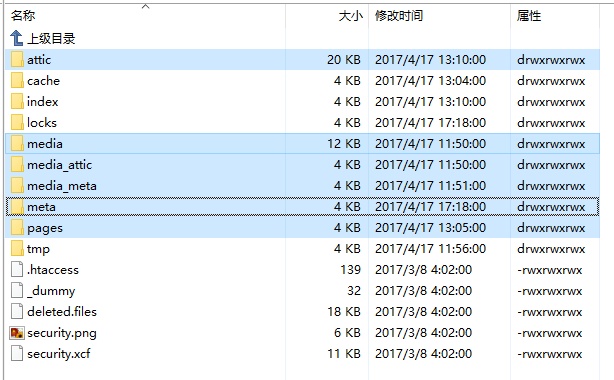The height and width of the screenshot is (380, 614).
Task: Click tmp's 2017/4/17 11:56:00 timestamp
Action: [x=430, y=249]
